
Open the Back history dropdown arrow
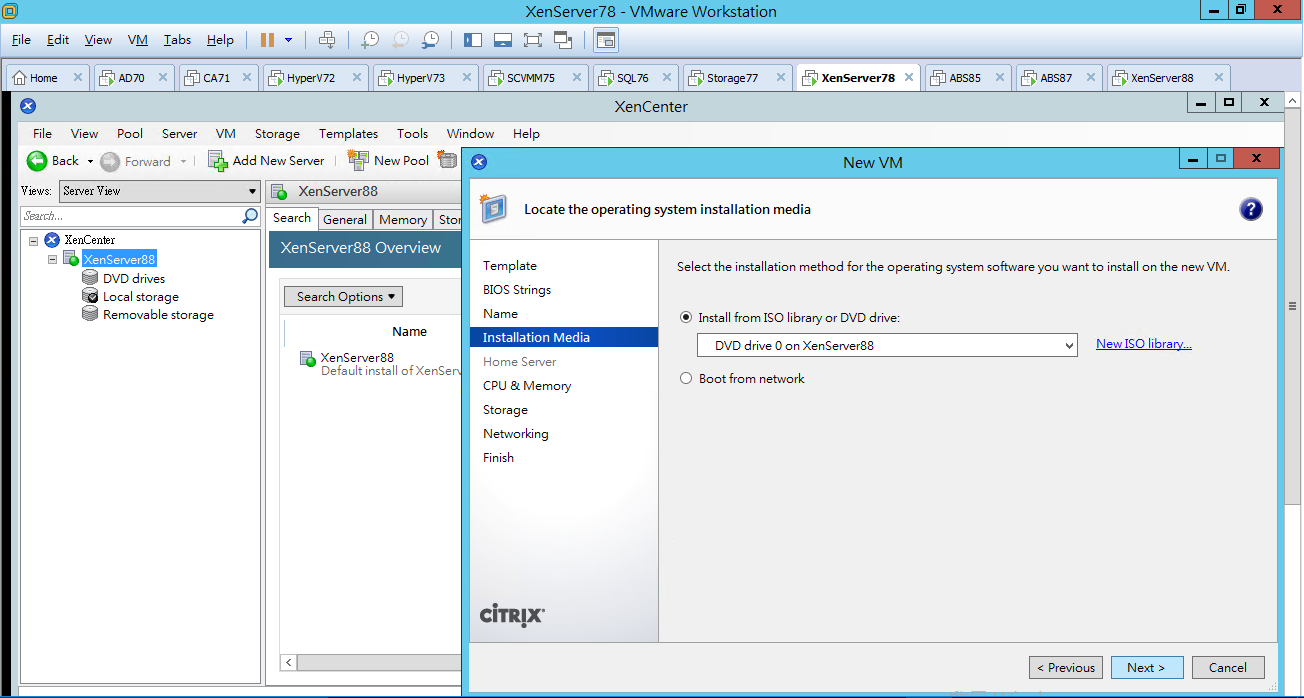point(90,161)
